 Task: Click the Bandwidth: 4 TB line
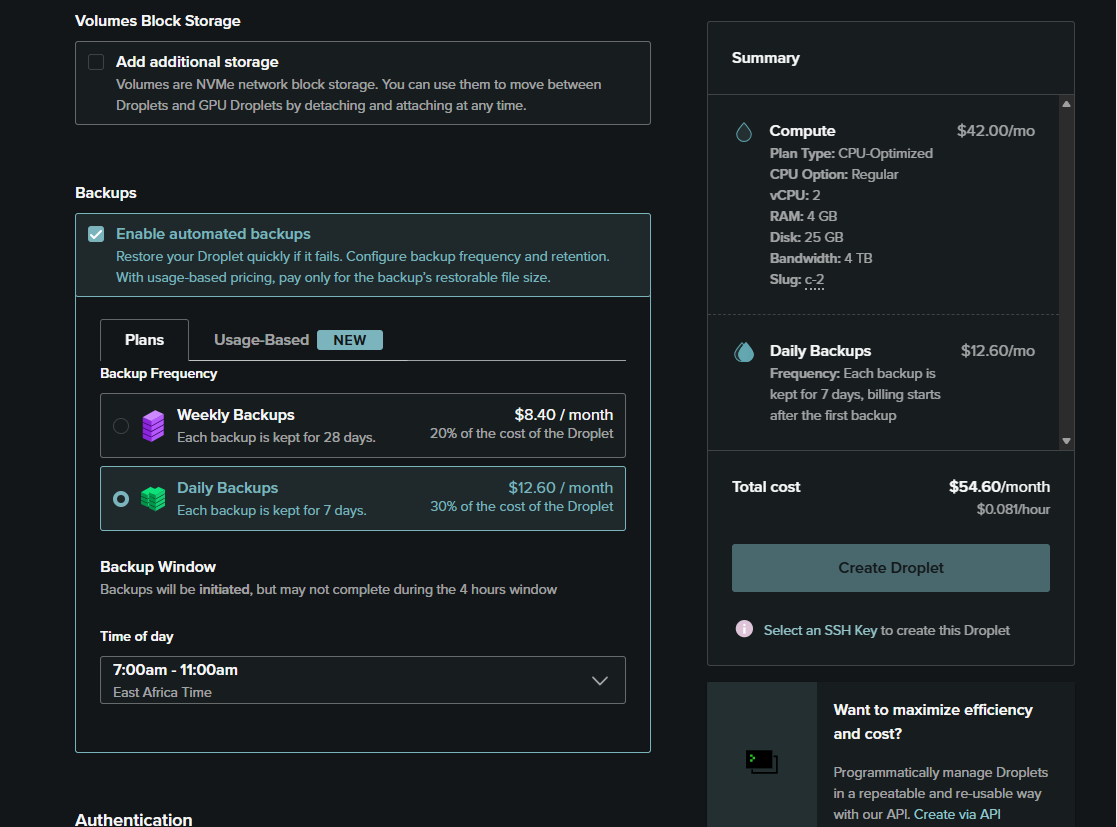coord(821,259)
